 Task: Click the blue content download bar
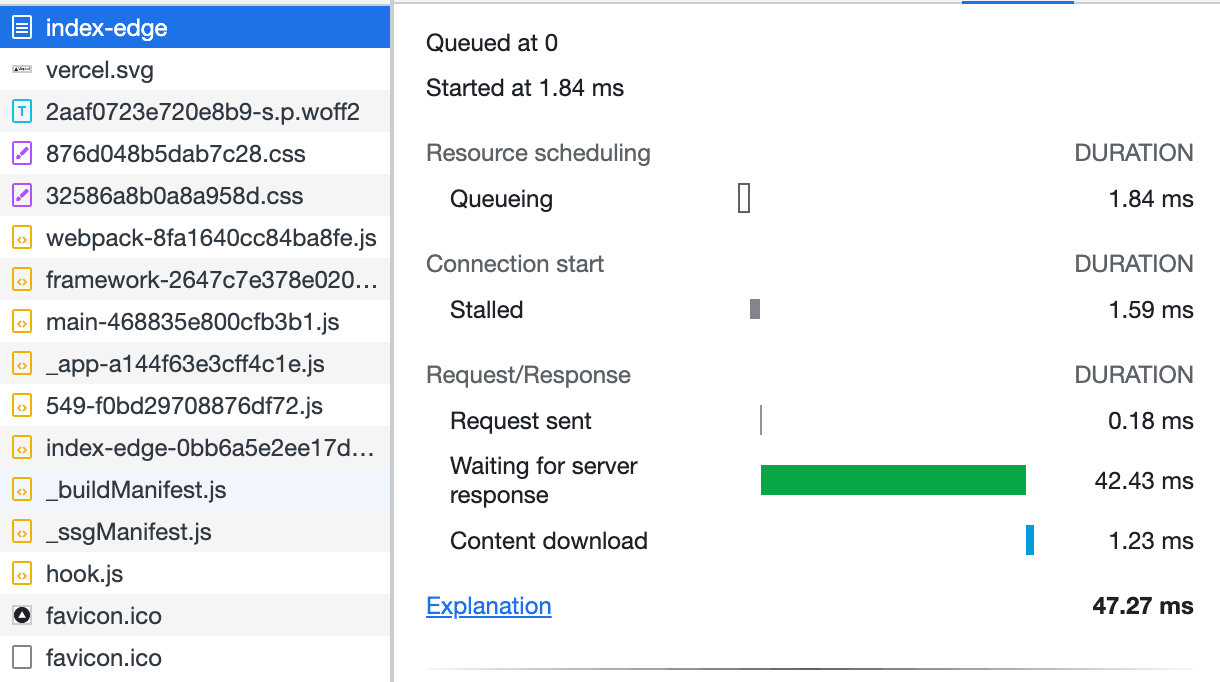[x=1030, y=540]
